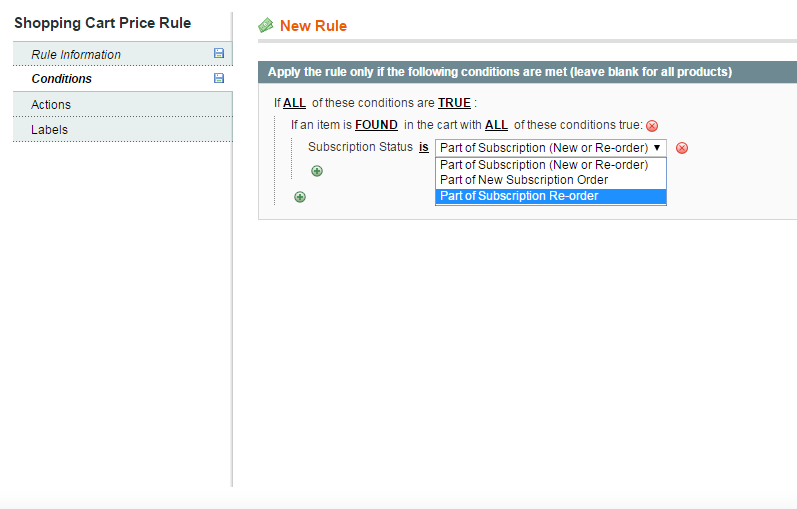Image resolution: width=797 pixels, height=509 pixels.
Task: Remove the Subscription Status condition with red X
Action: tap(682, 148)
